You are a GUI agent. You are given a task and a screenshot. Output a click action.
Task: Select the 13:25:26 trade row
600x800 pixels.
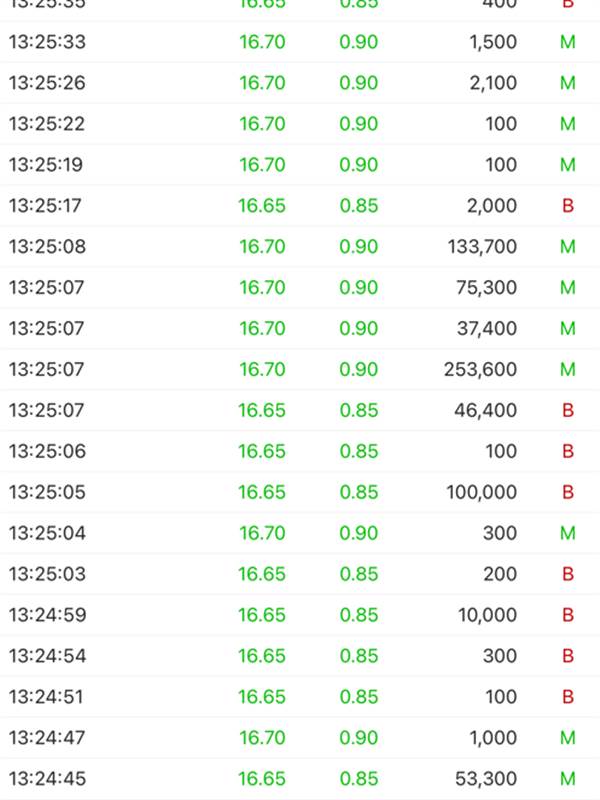300,83
